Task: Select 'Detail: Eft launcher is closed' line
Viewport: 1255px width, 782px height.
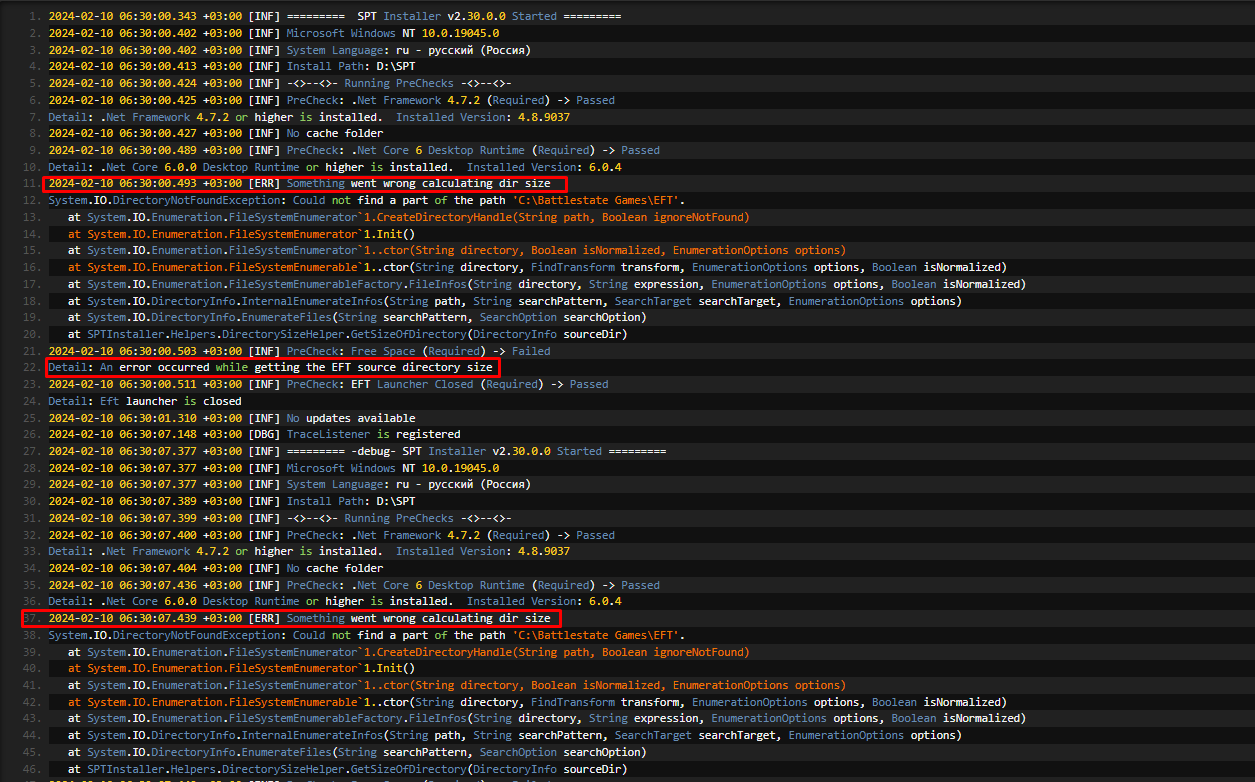Action: [145, 401]
